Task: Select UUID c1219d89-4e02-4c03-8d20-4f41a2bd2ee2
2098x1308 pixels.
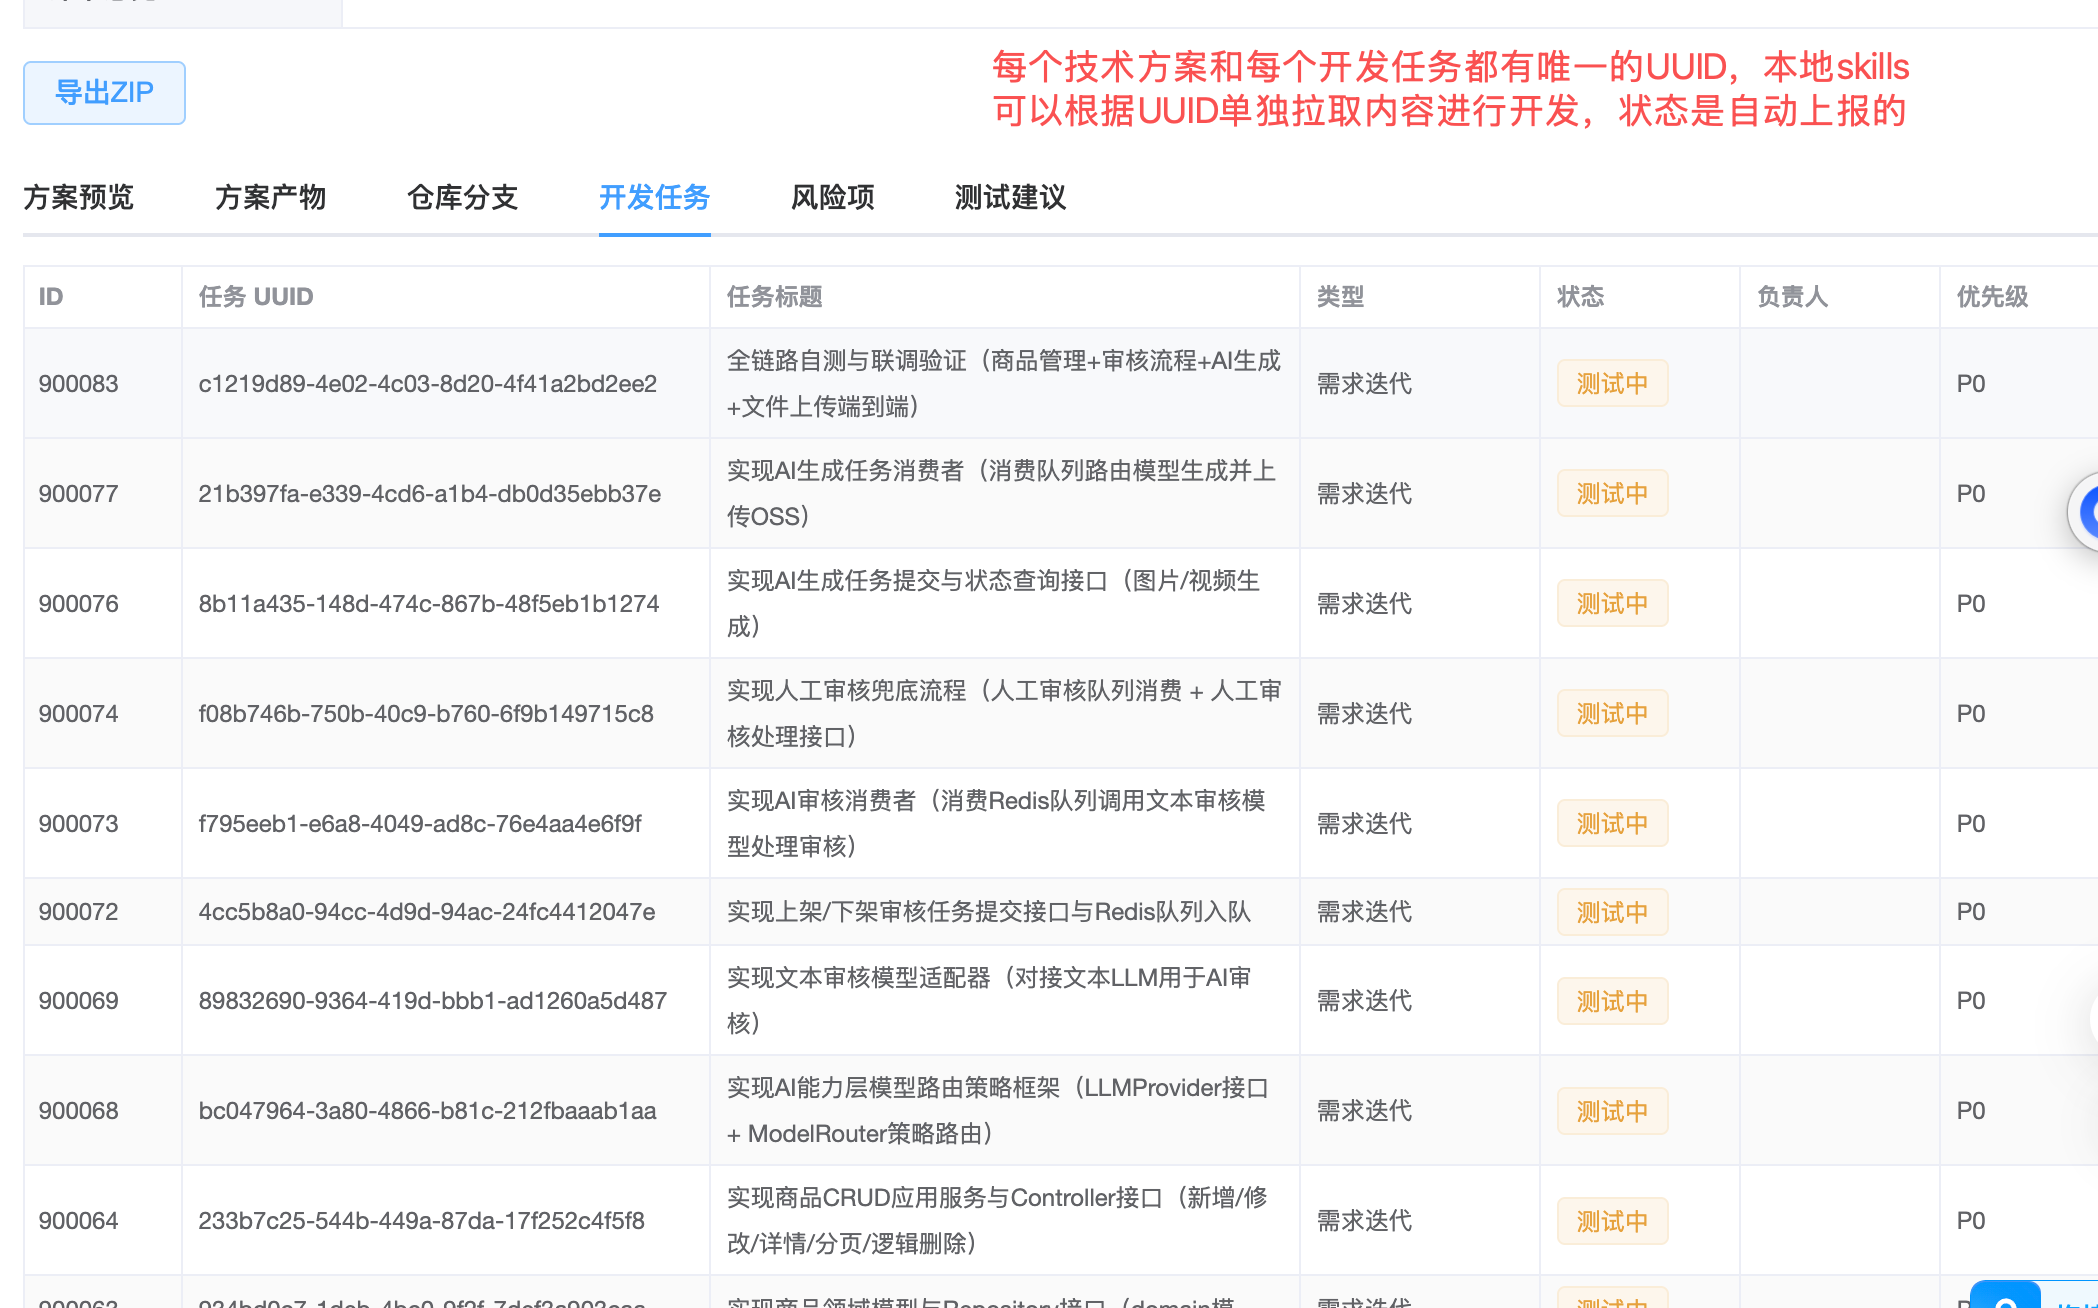Action: 428,384
